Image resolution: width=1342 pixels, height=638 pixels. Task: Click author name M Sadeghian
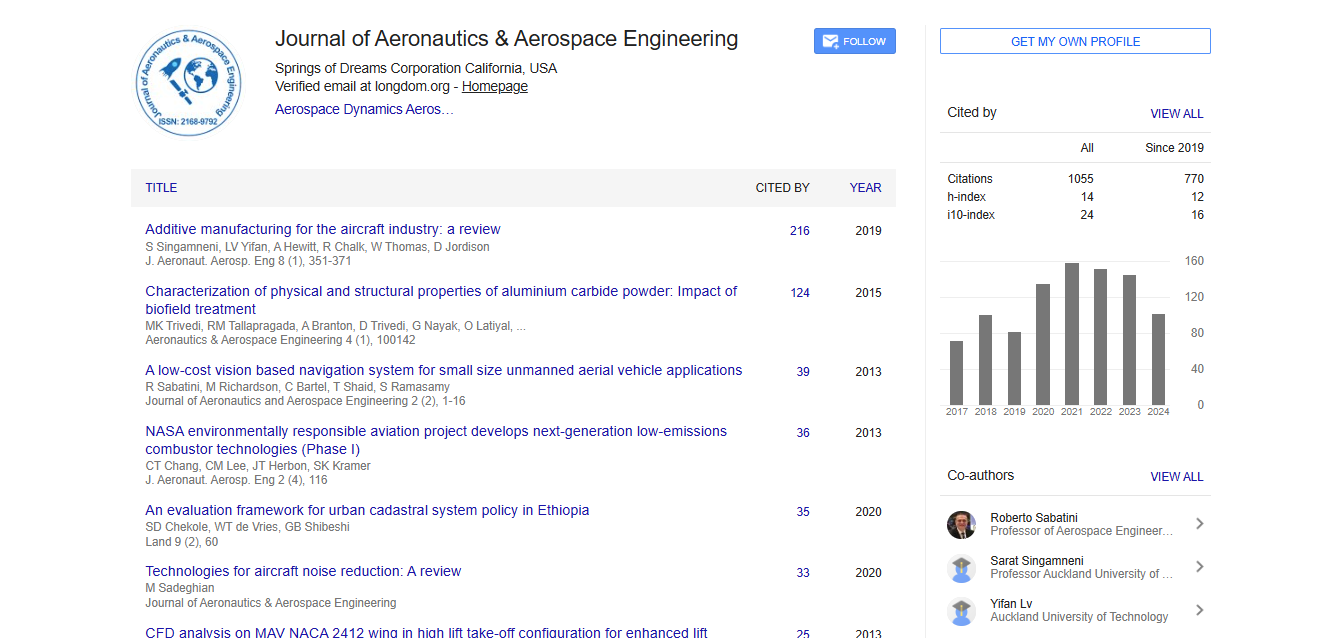click(x=180, y=588)
